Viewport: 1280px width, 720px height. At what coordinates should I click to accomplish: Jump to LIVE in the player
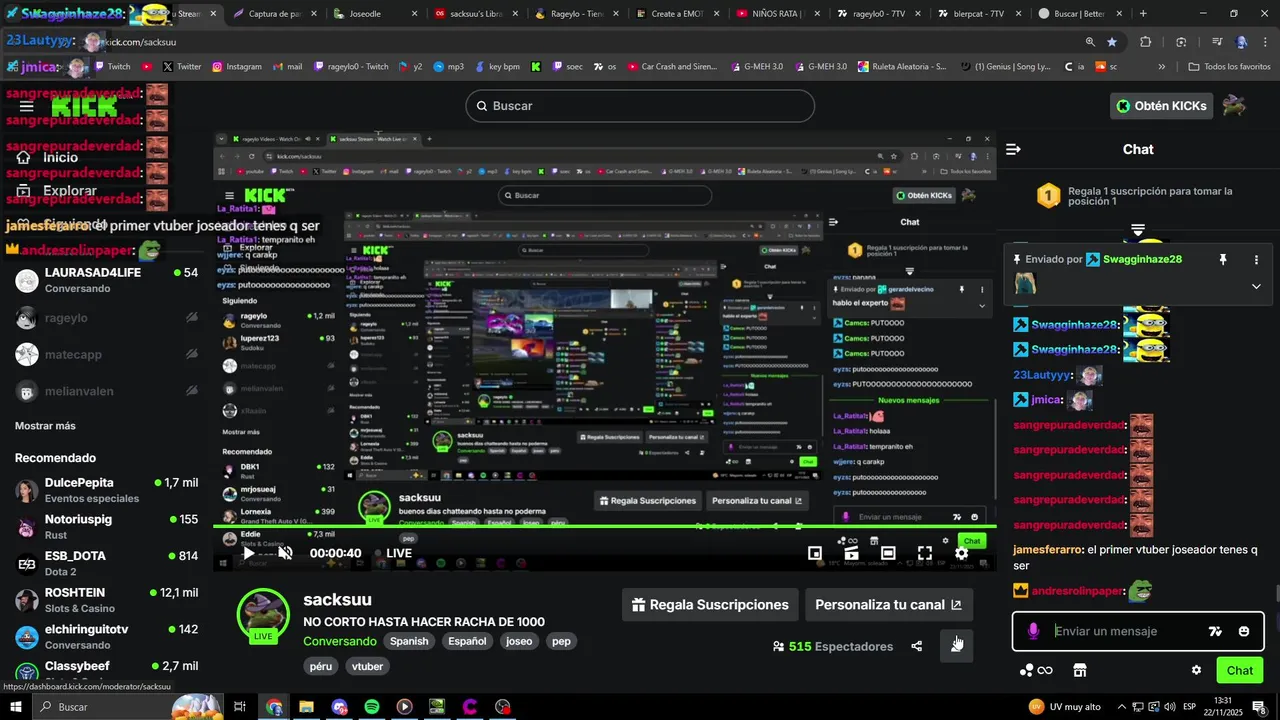tap(393, 553)
